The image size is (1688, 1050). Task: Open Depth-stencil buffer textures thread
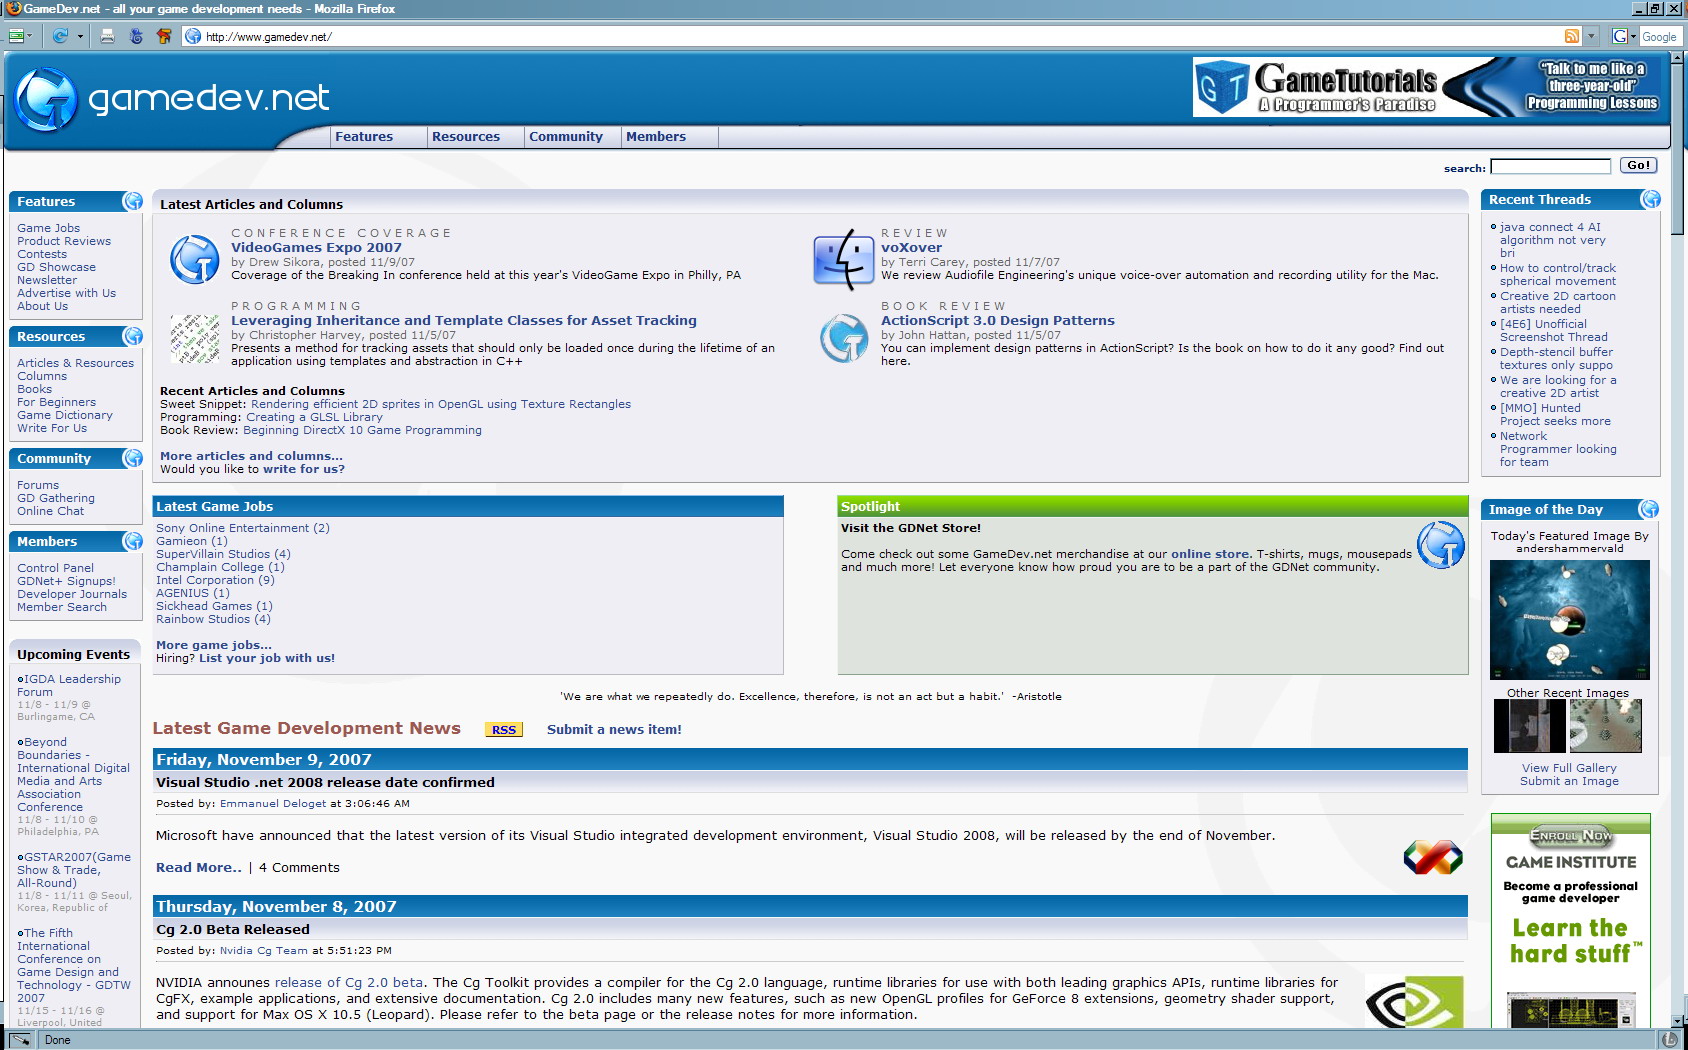pos(1556,359)
